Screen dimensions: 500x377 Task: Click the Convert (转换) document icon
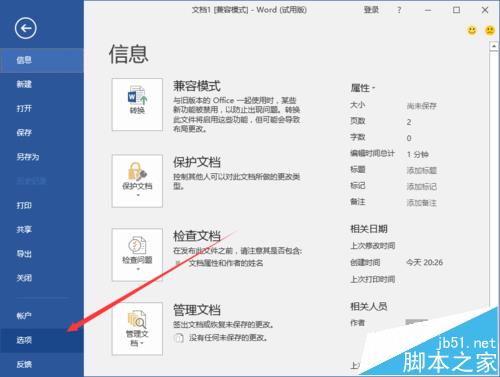tap(137, 104)
